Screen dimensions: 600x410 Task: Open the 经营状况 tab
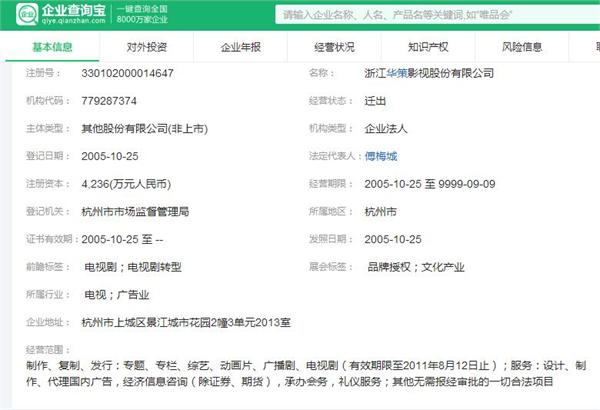coord(334,47)
